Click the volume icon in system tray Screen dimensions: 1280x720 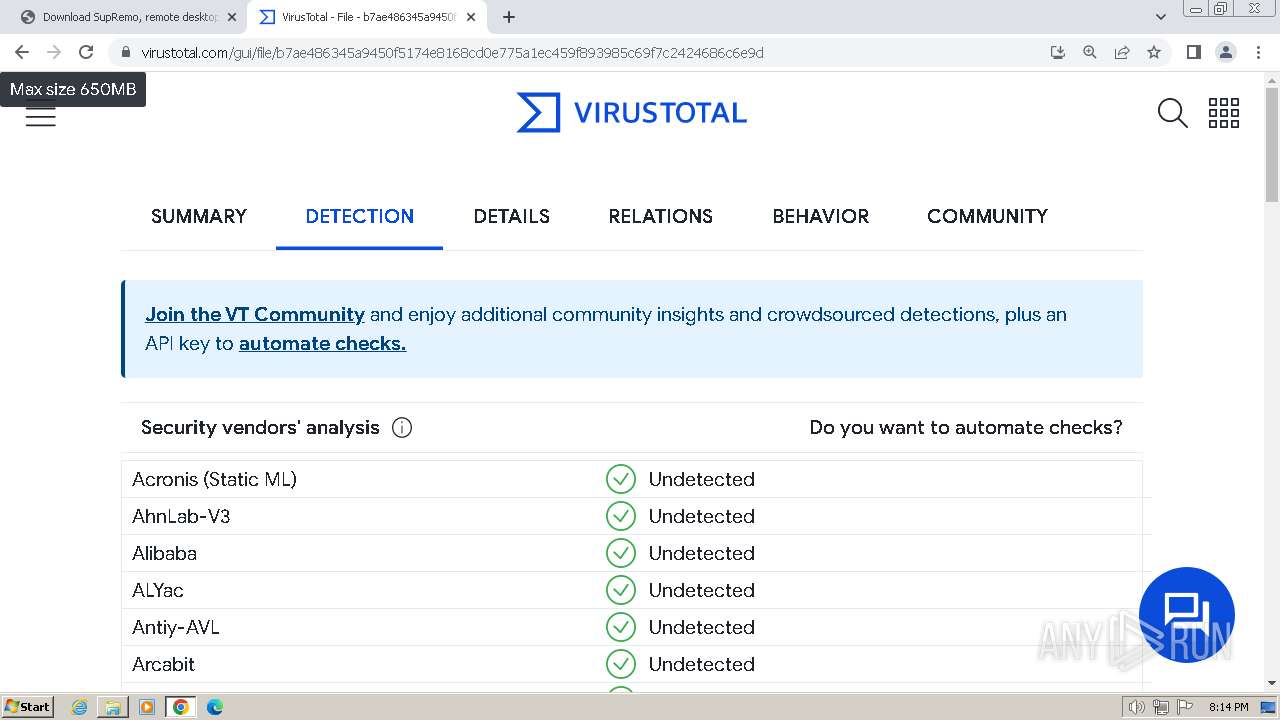[x=1137, y=707]
